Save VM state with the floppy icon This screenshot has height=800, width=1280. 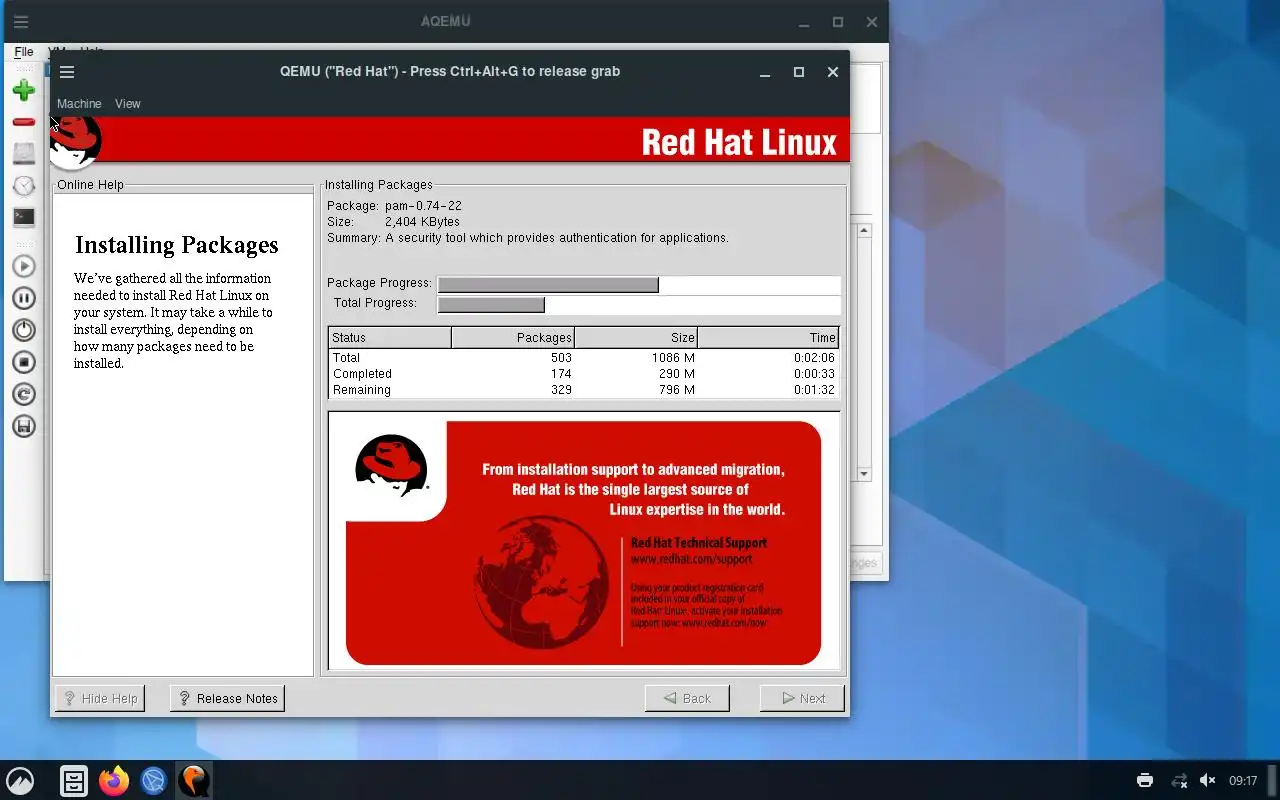pyautogui.click(x=24, y=426)
